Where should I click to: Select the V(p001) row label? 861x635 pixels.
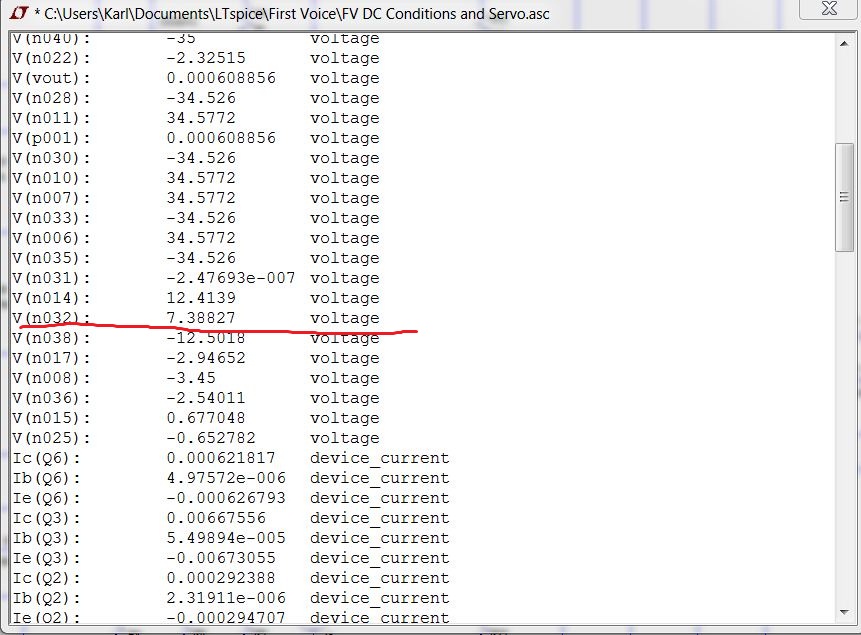tap(51, 138)
